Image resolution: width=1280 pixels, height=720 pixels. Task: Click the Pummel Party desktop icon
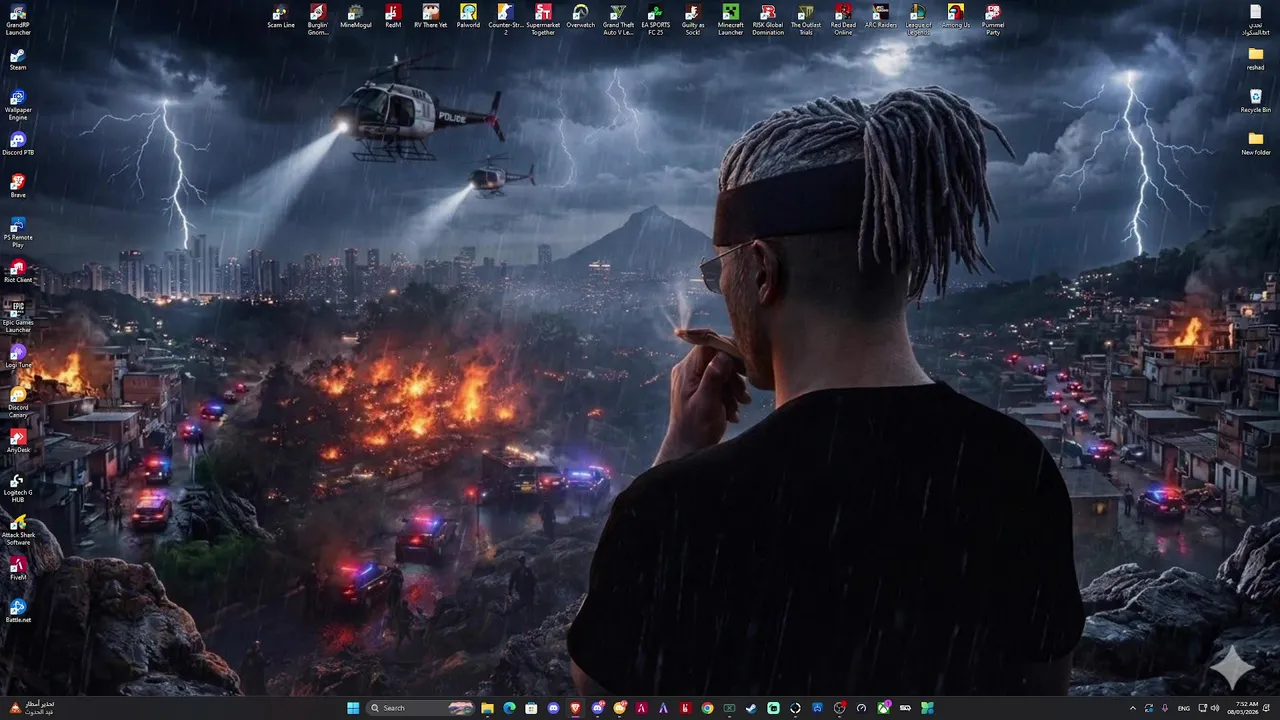pyautogui.click(x=993, y=19)
